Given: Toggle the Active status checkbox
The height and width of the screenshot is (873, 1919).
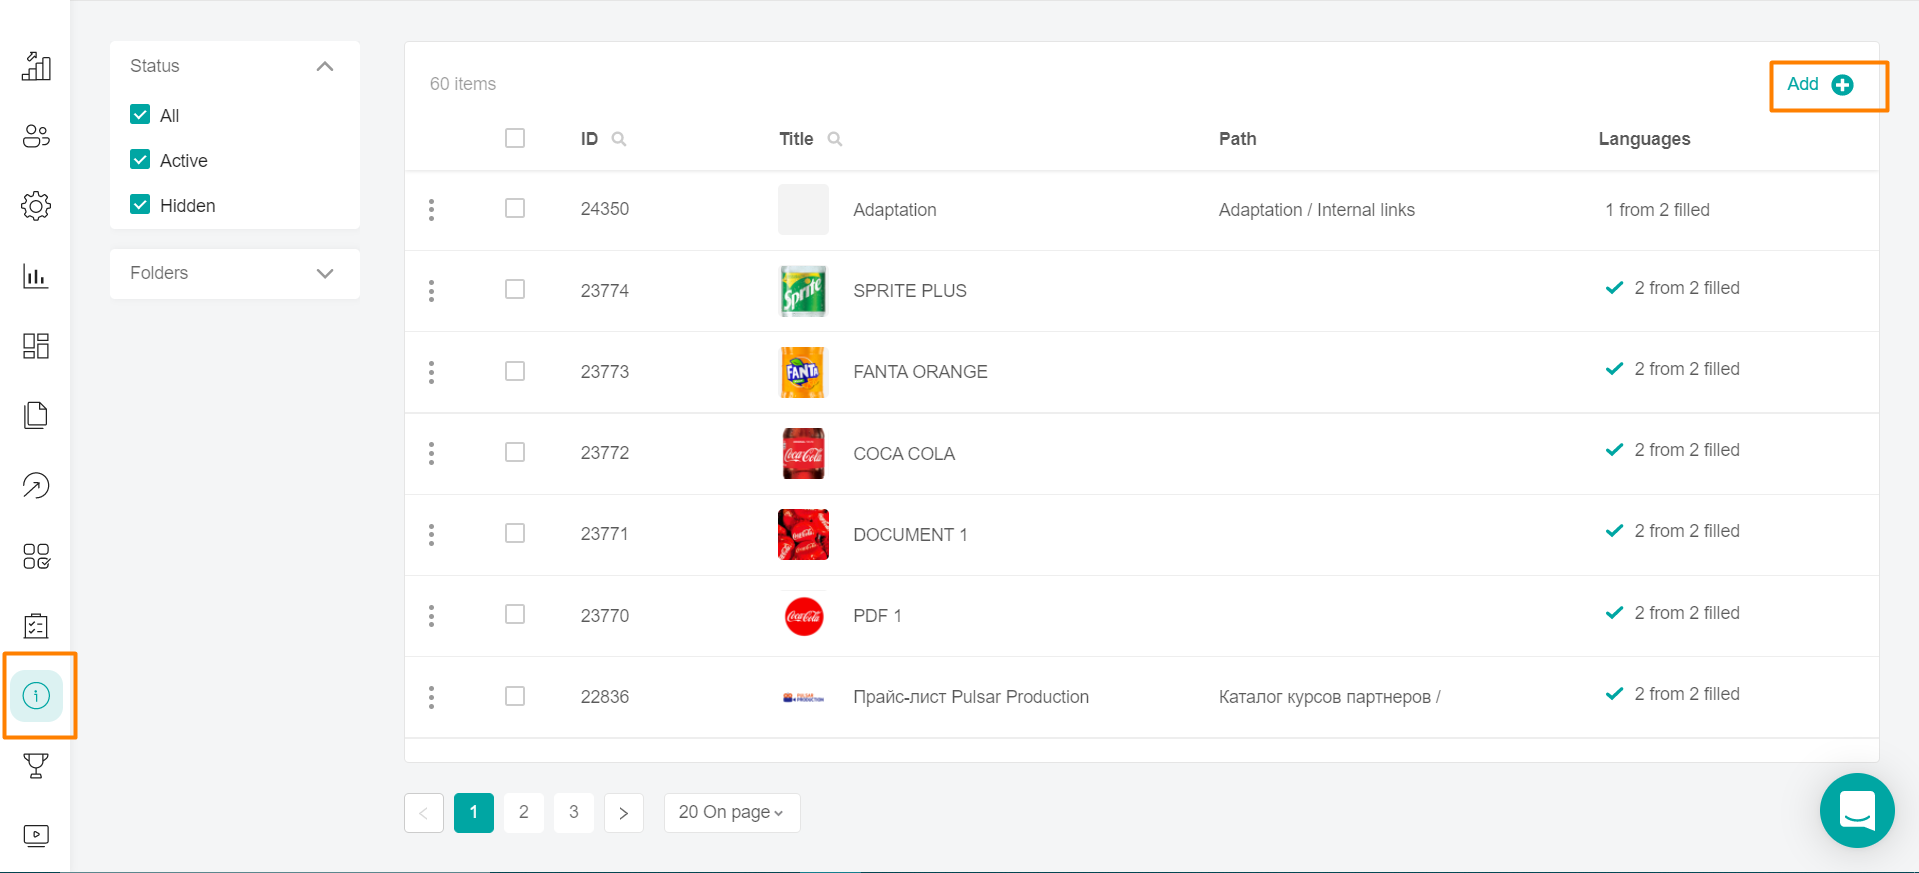Looking at the screenshot, I should tap(140, 160).
